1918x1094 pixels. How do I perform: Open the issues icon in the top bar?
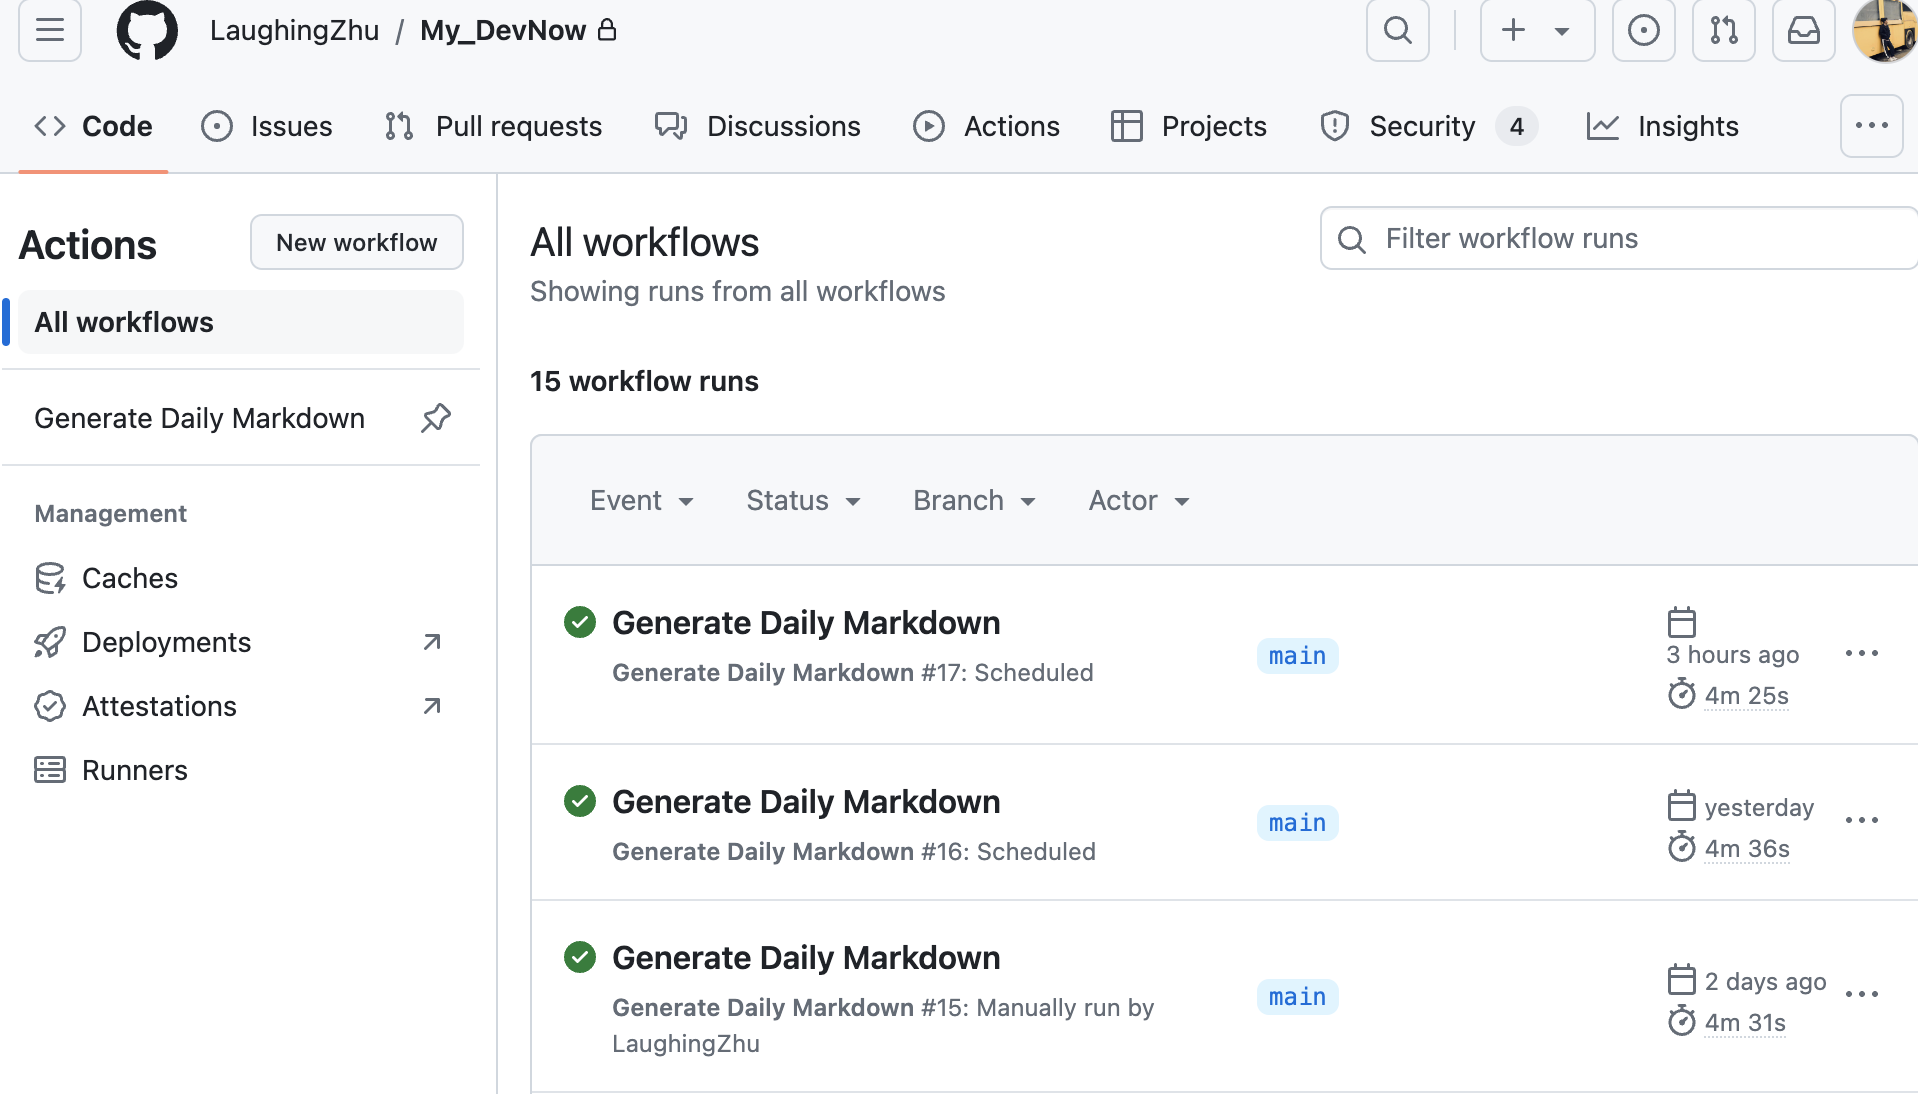[x=1643, y=30]
